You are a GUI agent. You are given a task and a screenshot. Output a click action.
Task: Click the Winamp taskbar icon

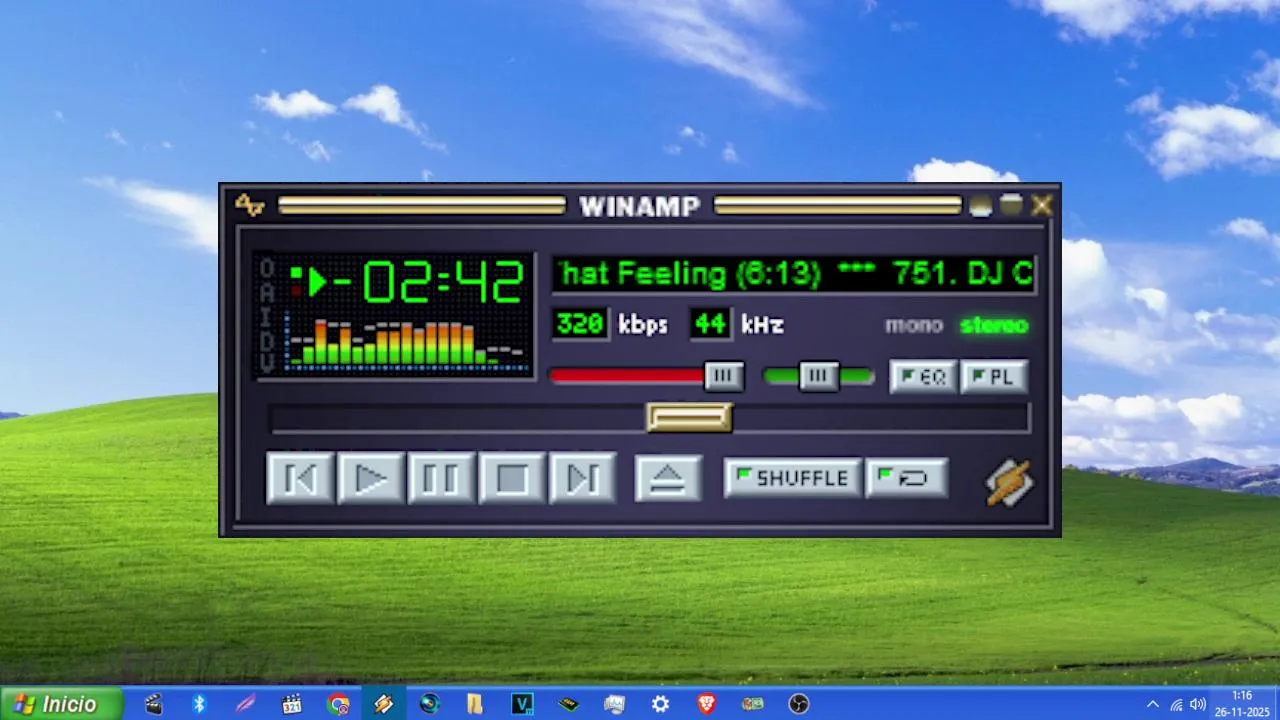(x=384, y=704)
